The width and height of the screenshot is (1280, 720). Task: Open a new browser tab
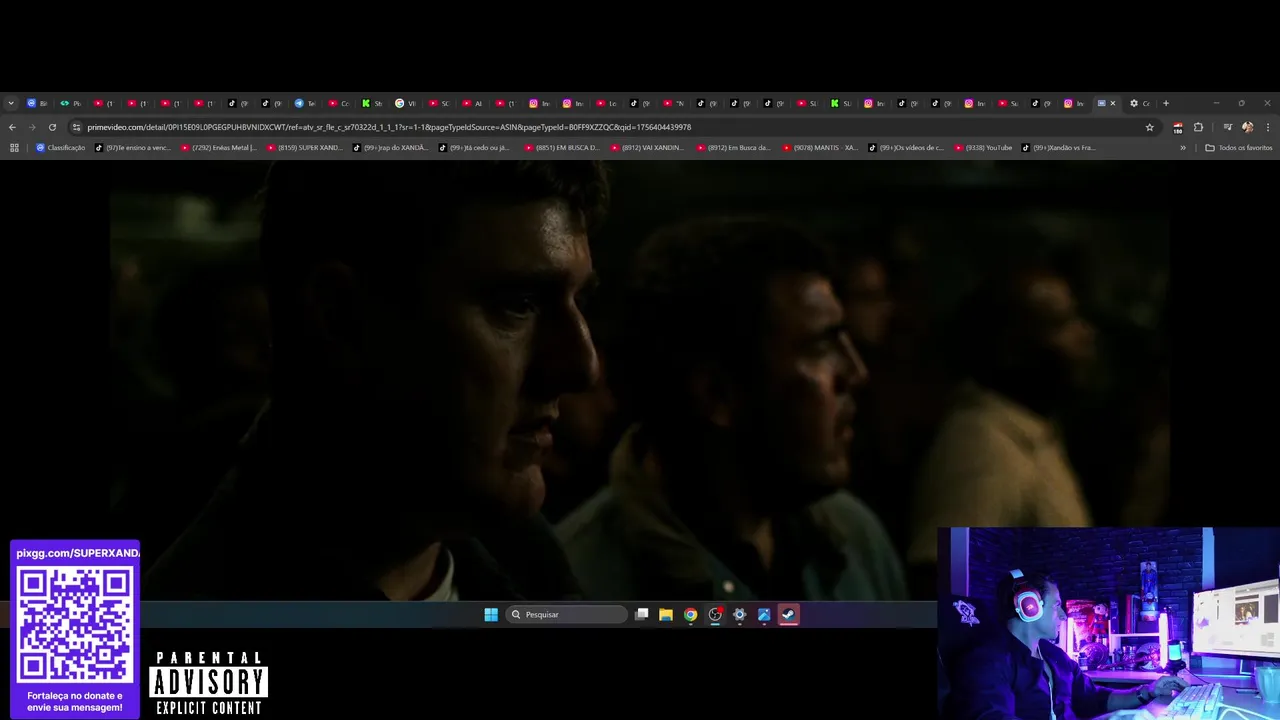coord(1165,103)
